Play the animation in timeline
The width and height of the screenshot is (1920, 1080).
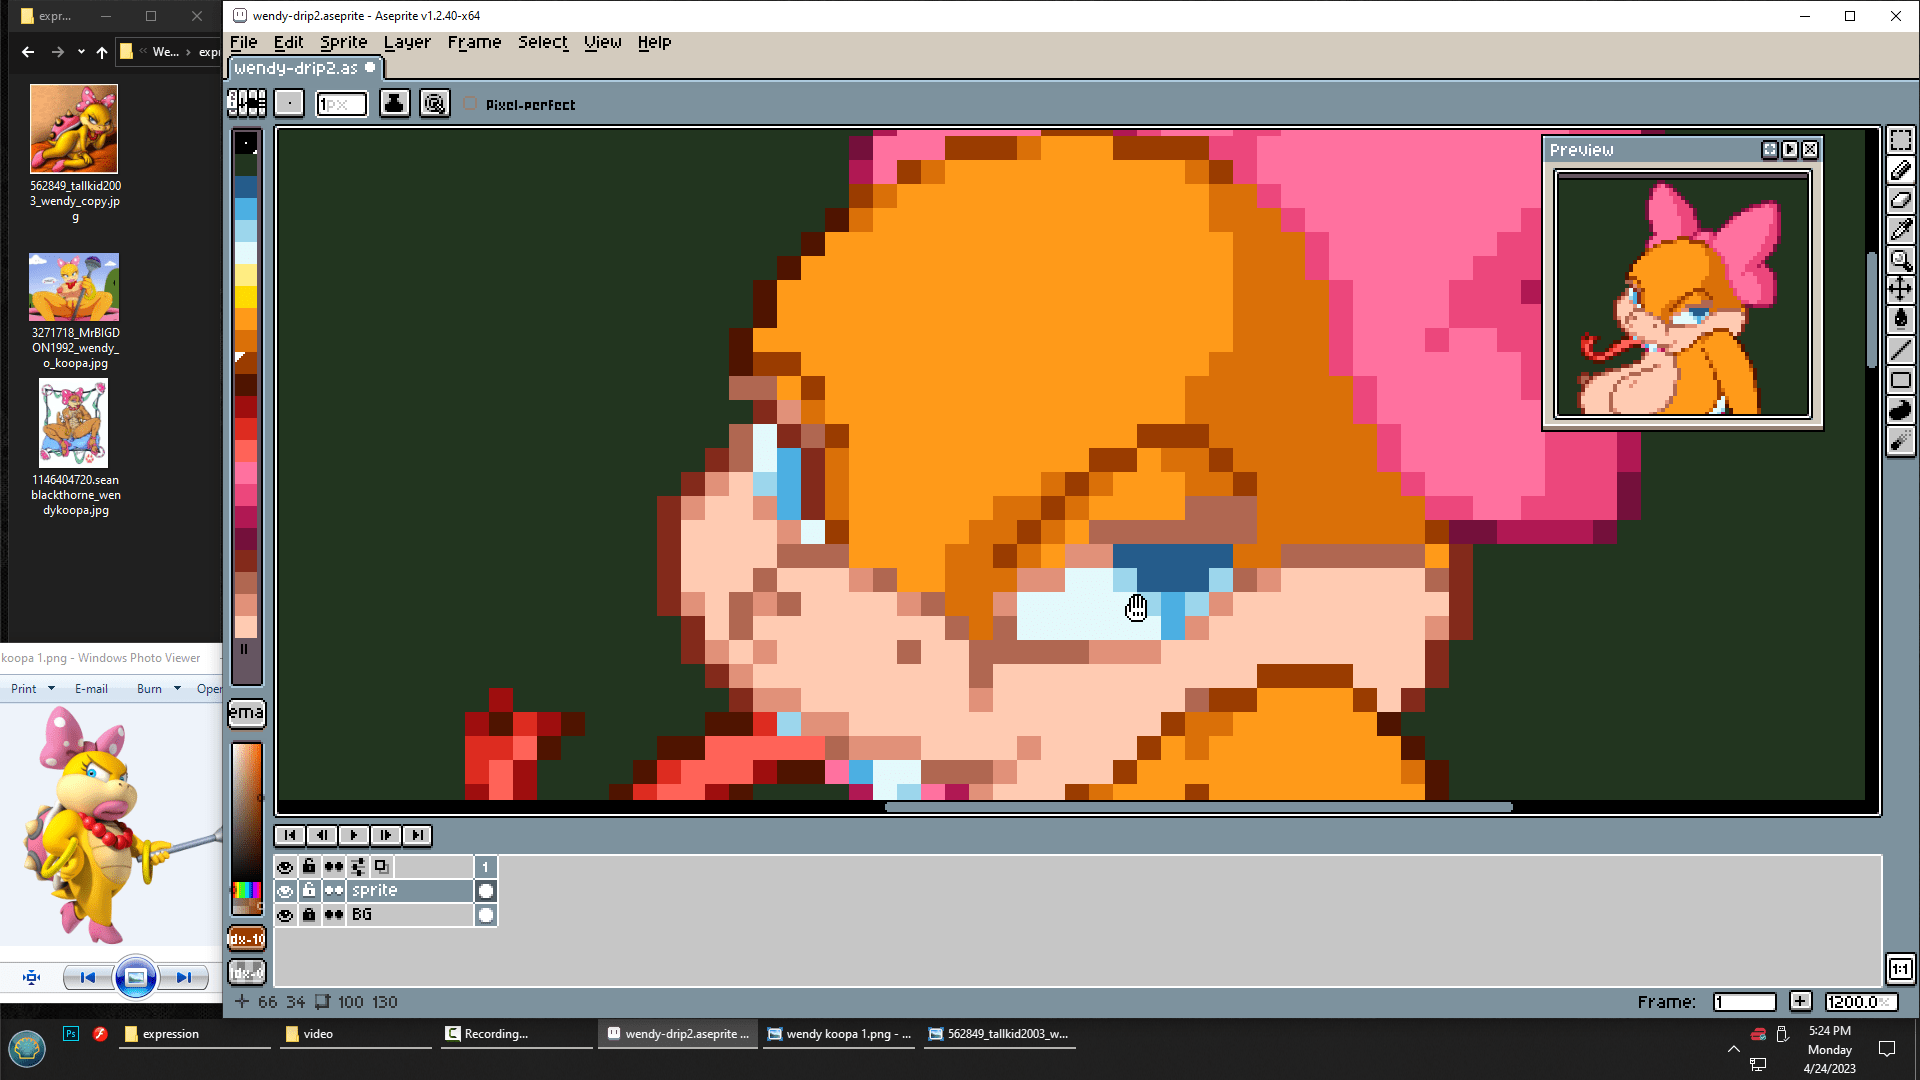(x=353, y=835)
